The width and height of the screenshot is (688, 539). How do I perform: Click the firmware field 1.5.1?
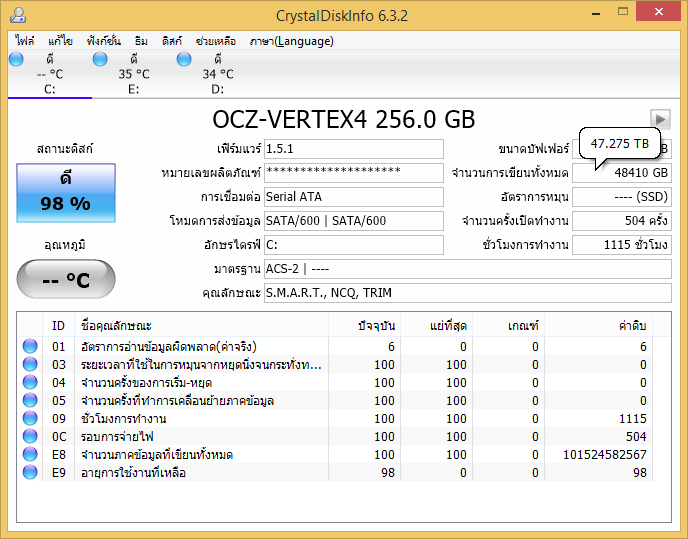point(354,149)
